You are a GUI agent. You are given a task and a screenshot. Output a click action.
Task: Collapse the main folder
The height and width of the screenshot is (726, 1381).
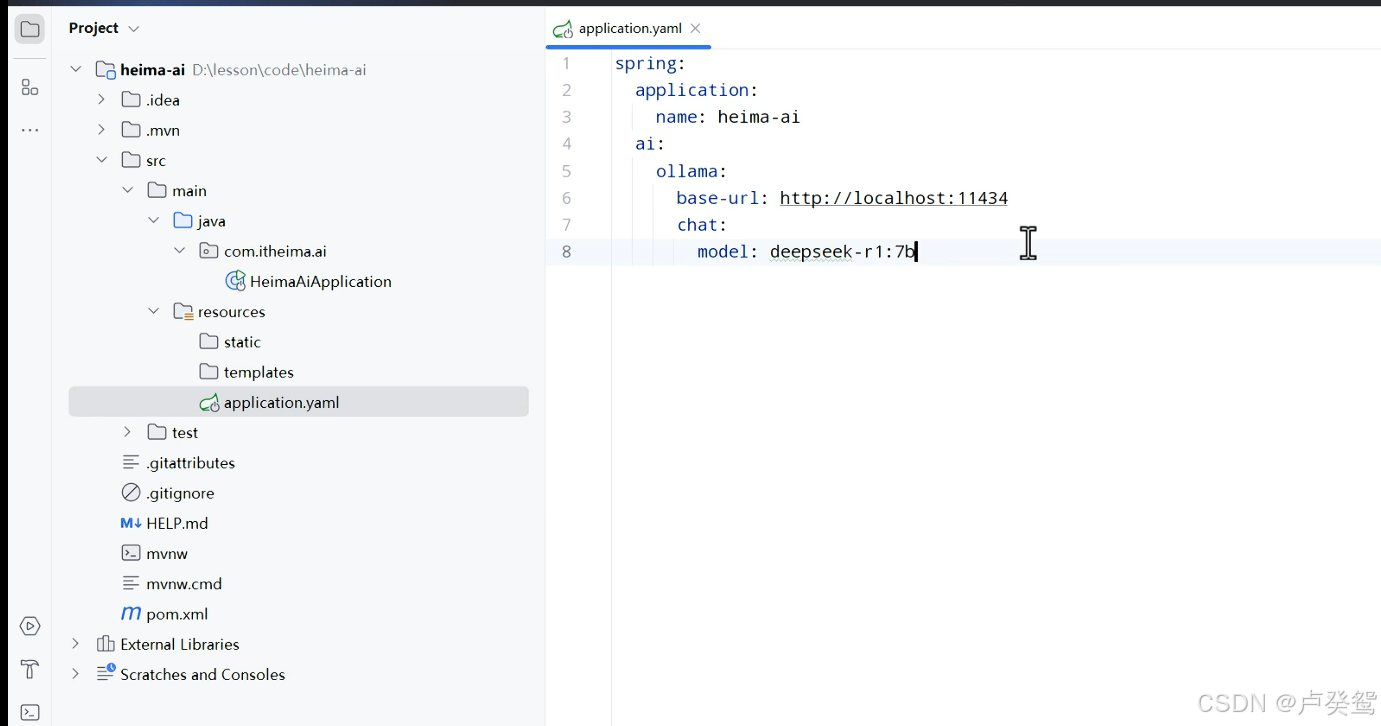[x=127, y=190]
